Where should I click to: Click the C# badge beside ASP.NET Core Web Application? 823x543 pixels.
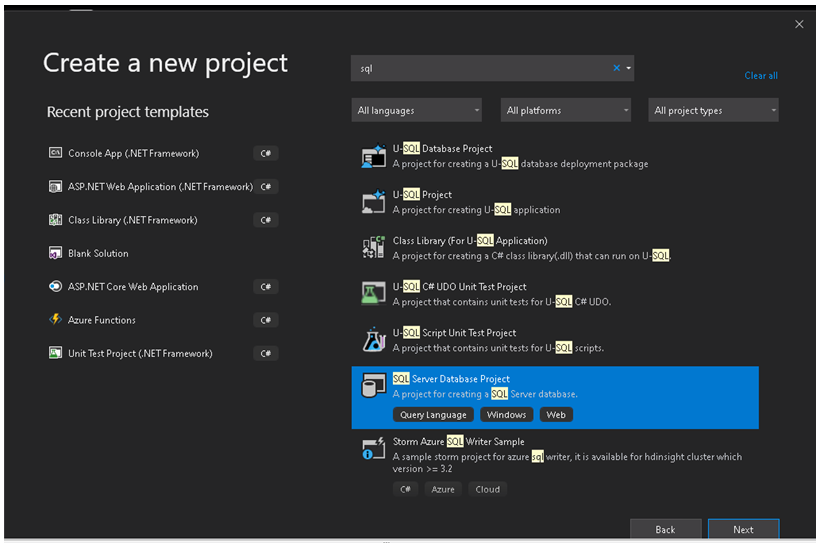coord(266,286)
